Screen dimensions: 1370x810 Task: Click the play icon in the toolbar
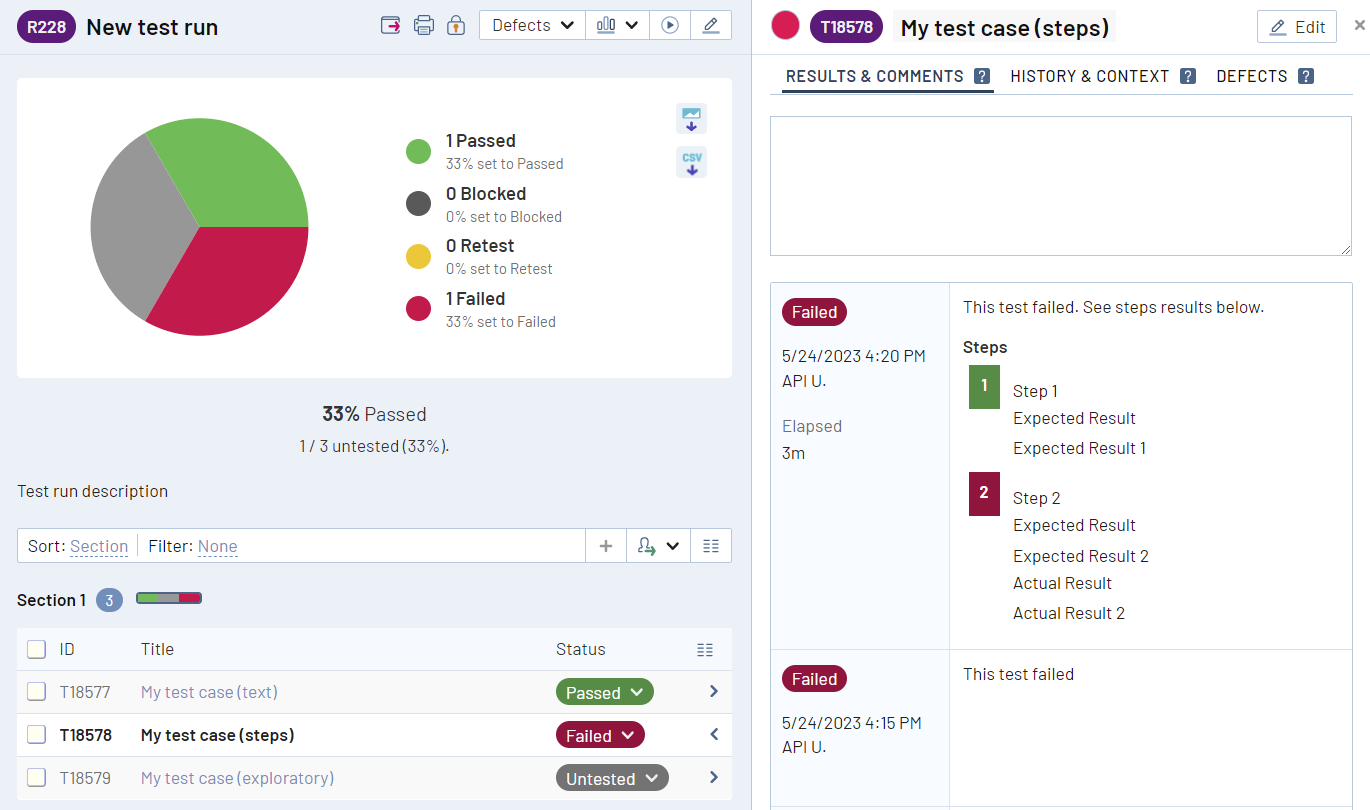pos(670,26)
